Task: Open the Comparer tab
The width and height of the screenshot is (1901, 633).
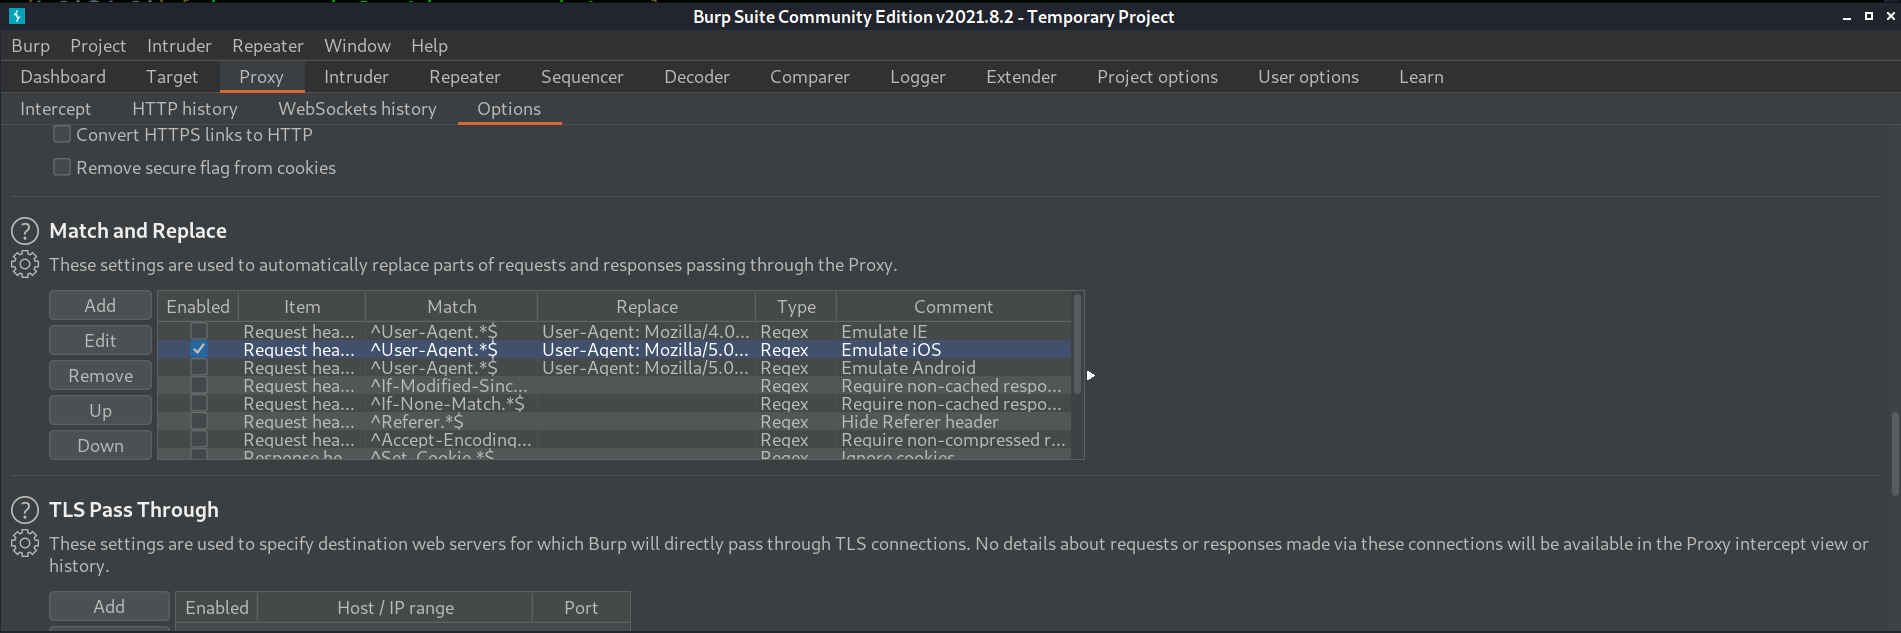Action: pos(810,77)
